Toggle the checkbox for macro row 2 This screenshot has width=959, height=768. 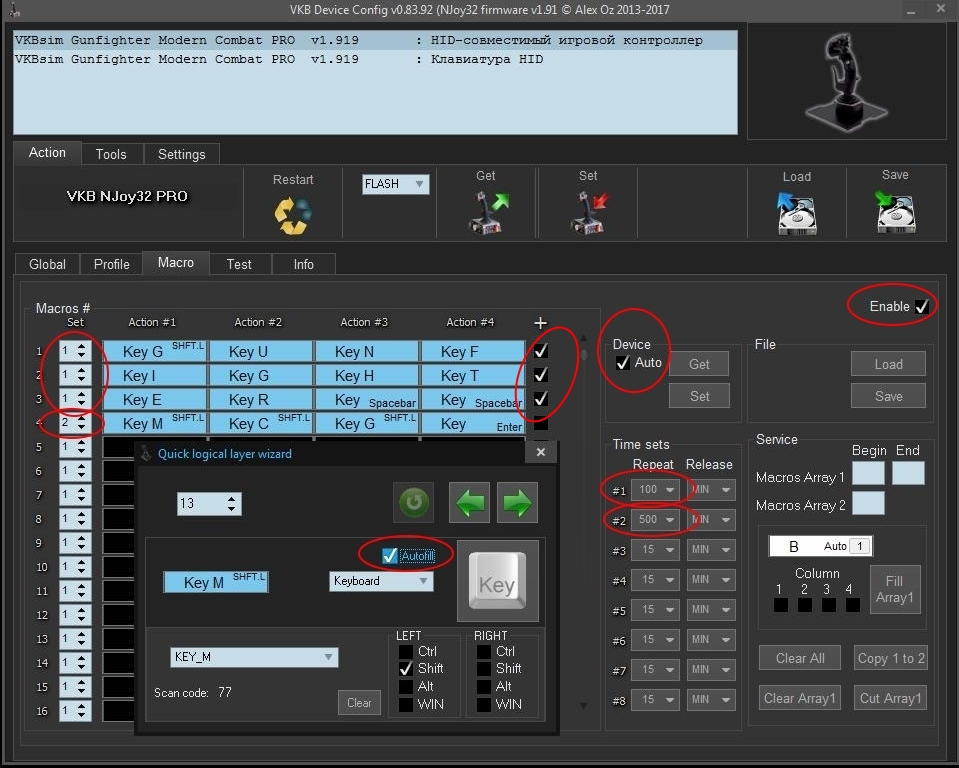pyautogui.click(x=541, y=375)
